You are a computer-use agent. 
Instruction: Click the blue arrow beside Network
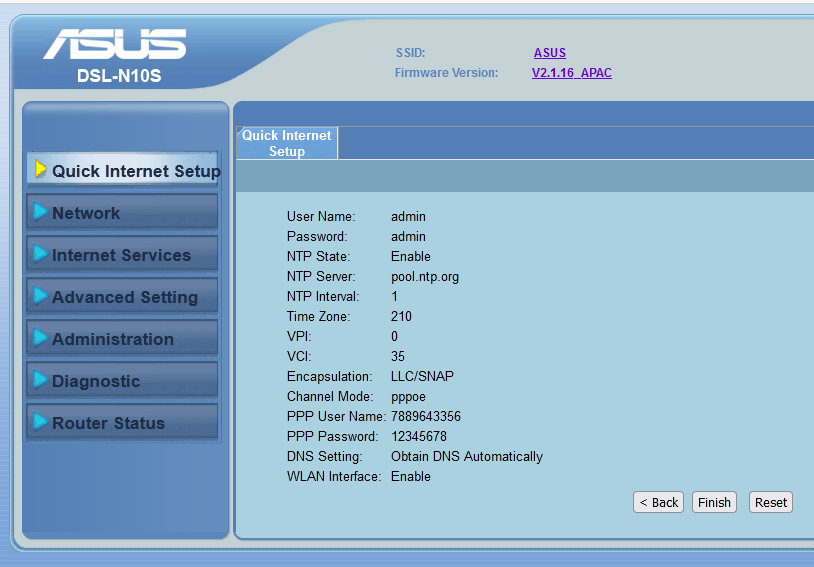(x=40, y=211)
